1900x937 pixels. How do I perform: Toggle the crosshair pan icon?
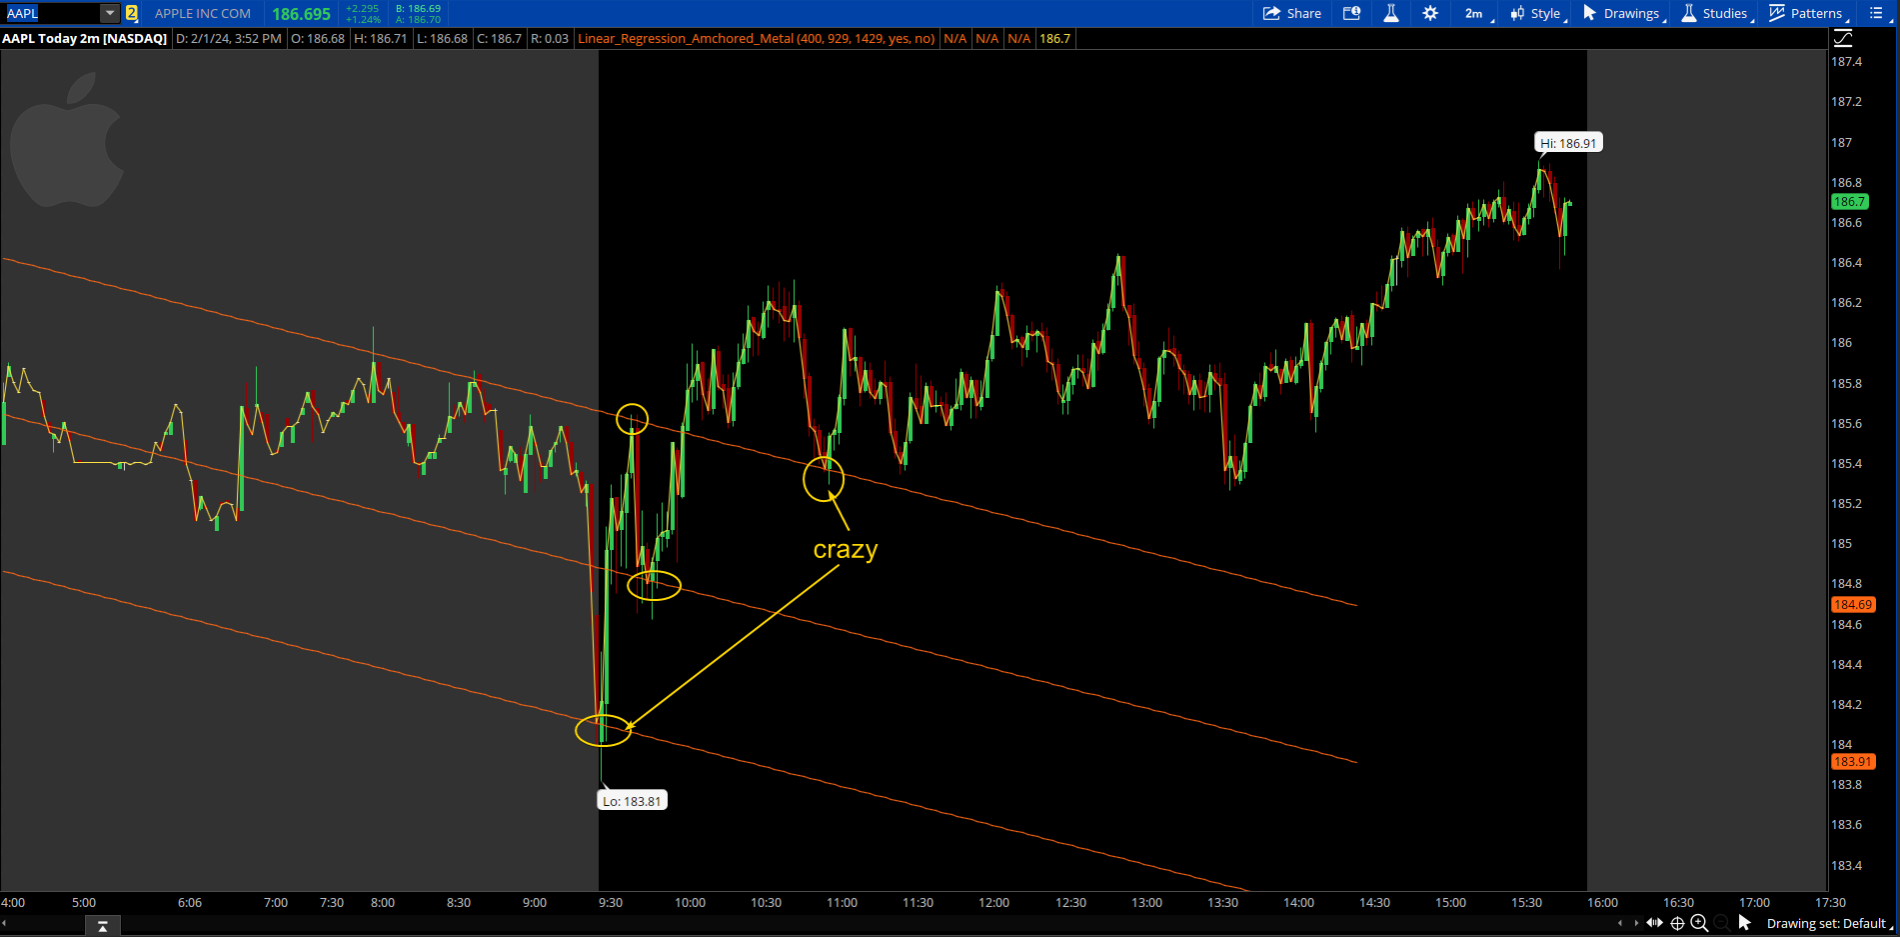pos(1677,923)
